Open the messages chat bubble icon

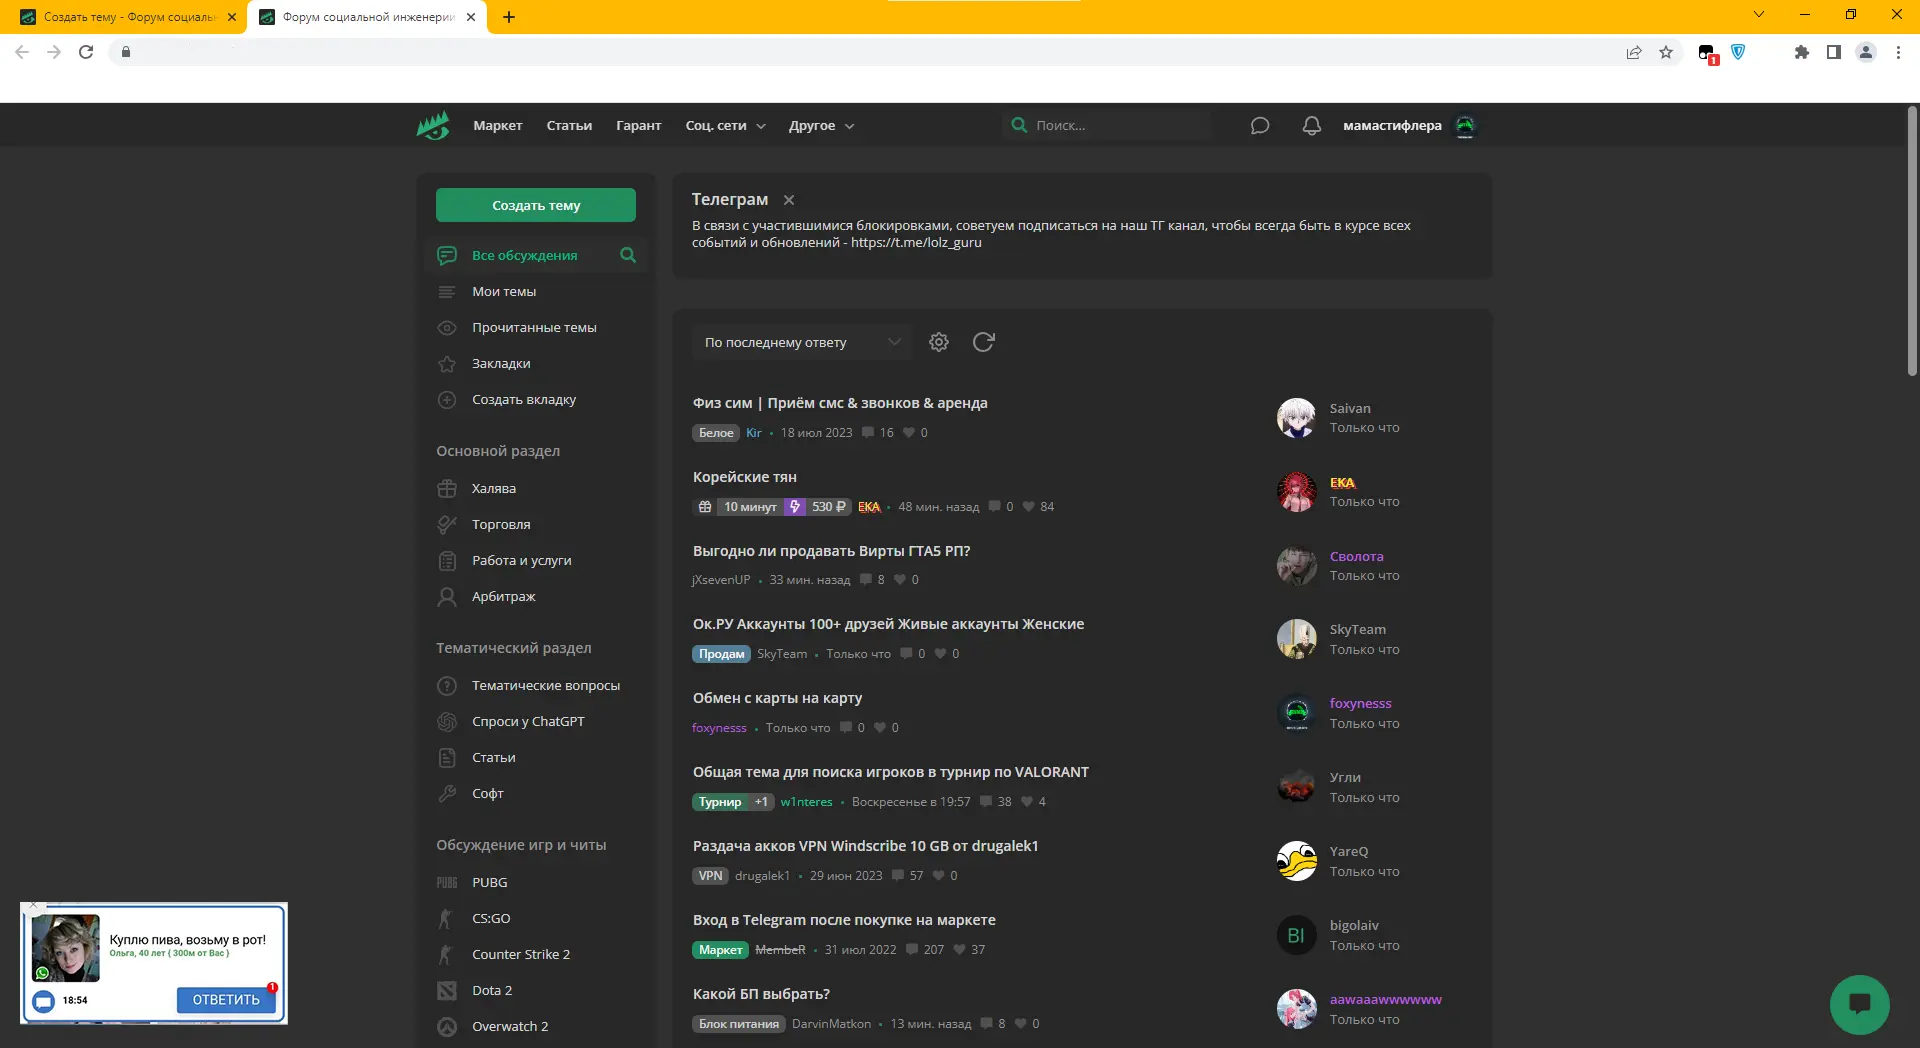click(x=1260, y=125)
